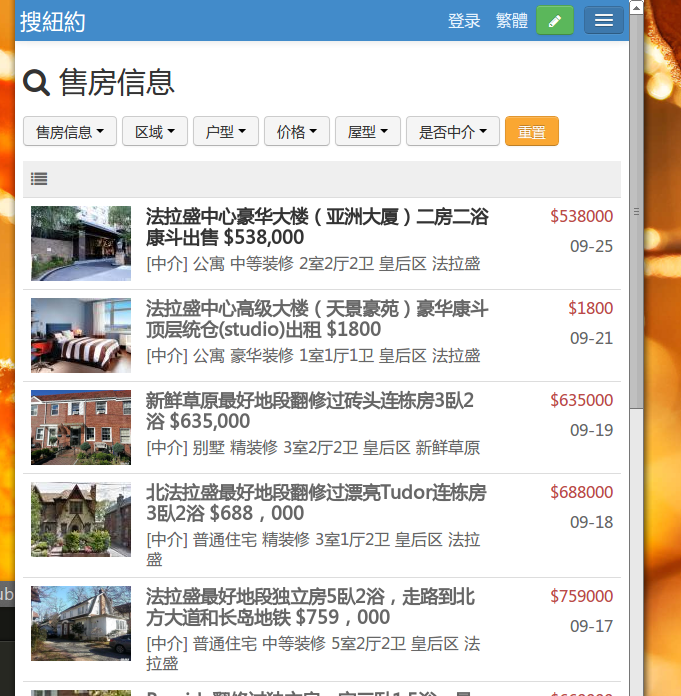
Task: Switch to 繁體 traditional Chinese
Action: (x=512, y=21)
